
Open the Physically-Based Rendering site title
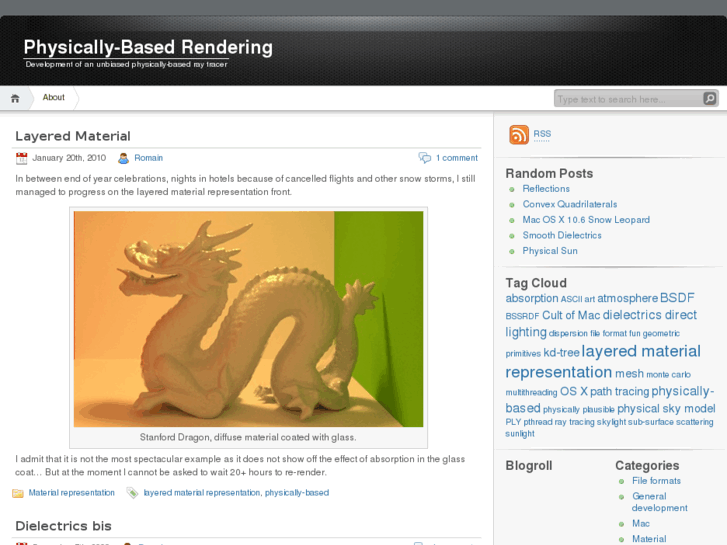(x=148, y=47)
